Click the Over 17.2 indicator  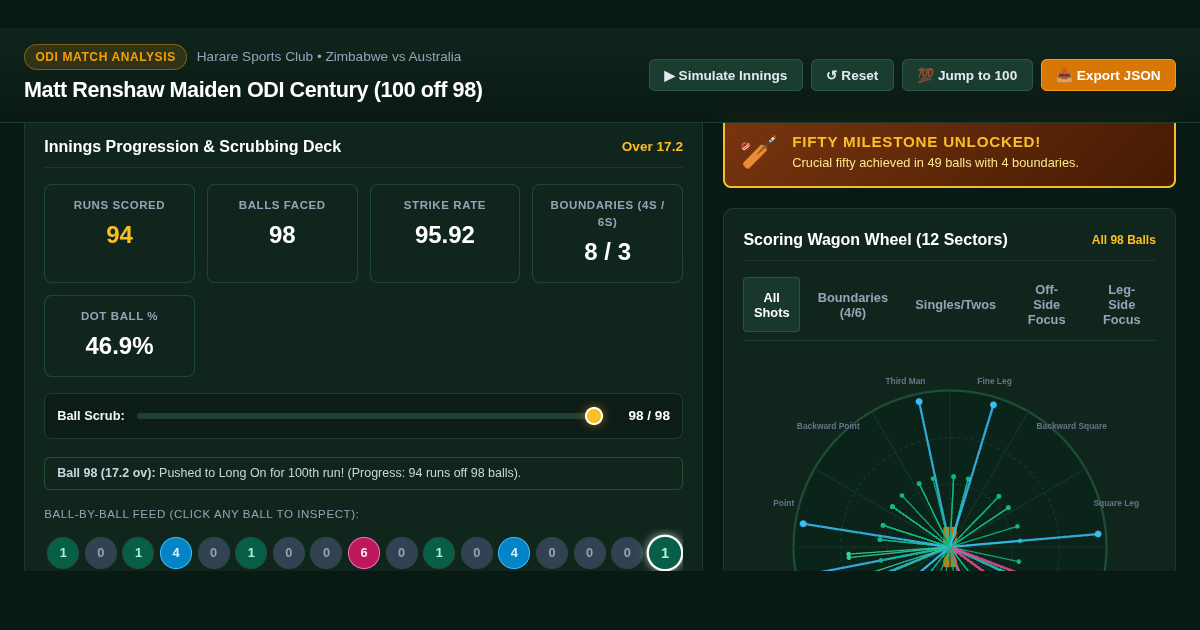[652, 147]
